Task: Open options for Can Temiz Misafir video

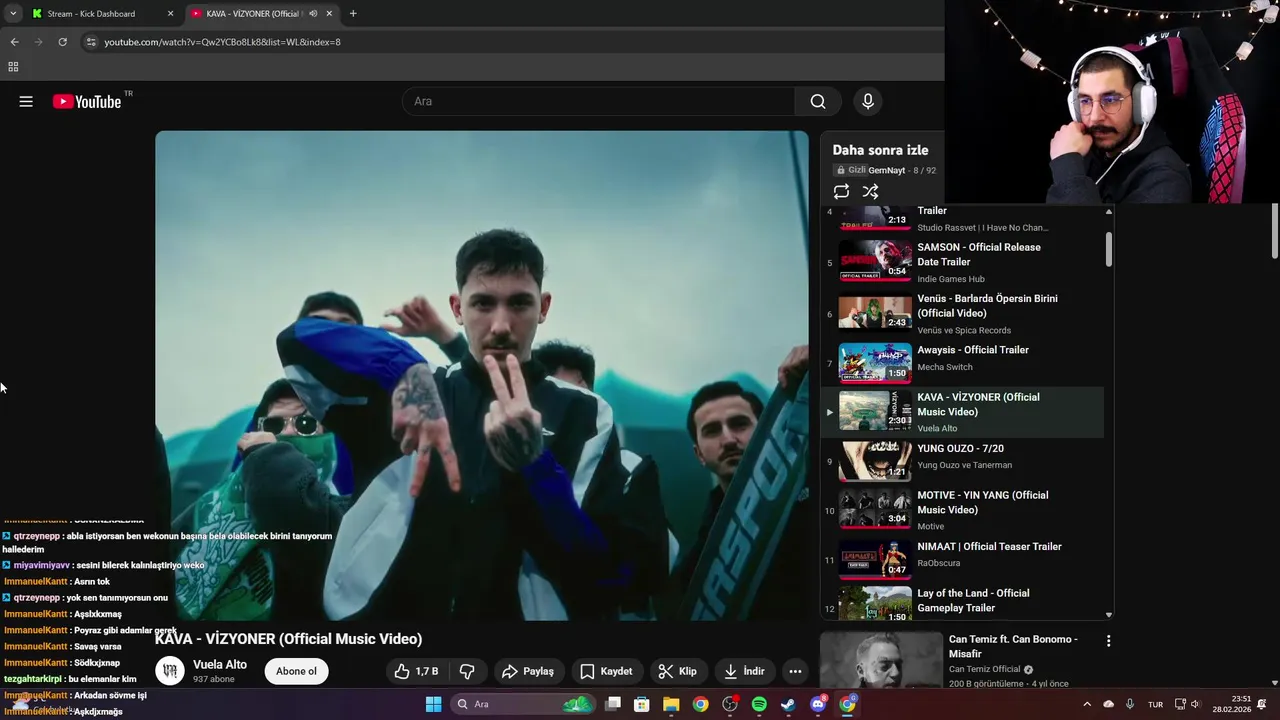Action: tap(1108, 640)
